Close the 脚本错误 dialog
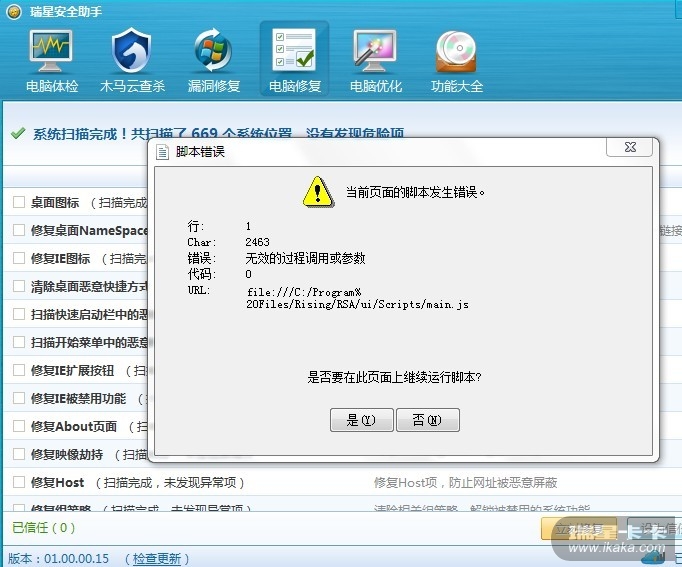Viewport: 682px width, 567px height. click(629, 147)
